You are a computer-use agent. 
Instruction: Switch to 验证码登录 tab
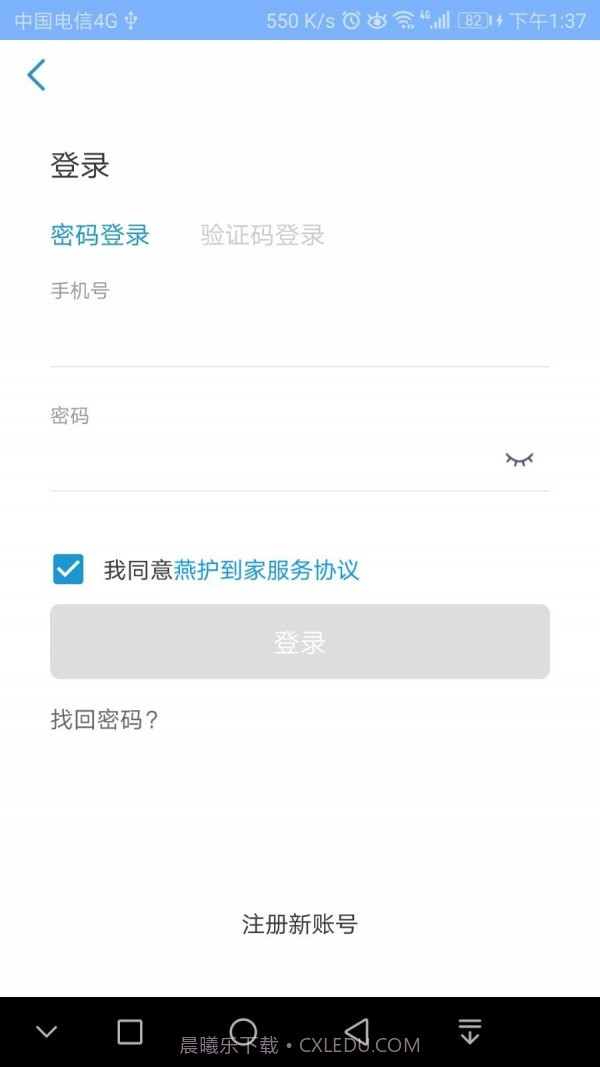(262, 235)
